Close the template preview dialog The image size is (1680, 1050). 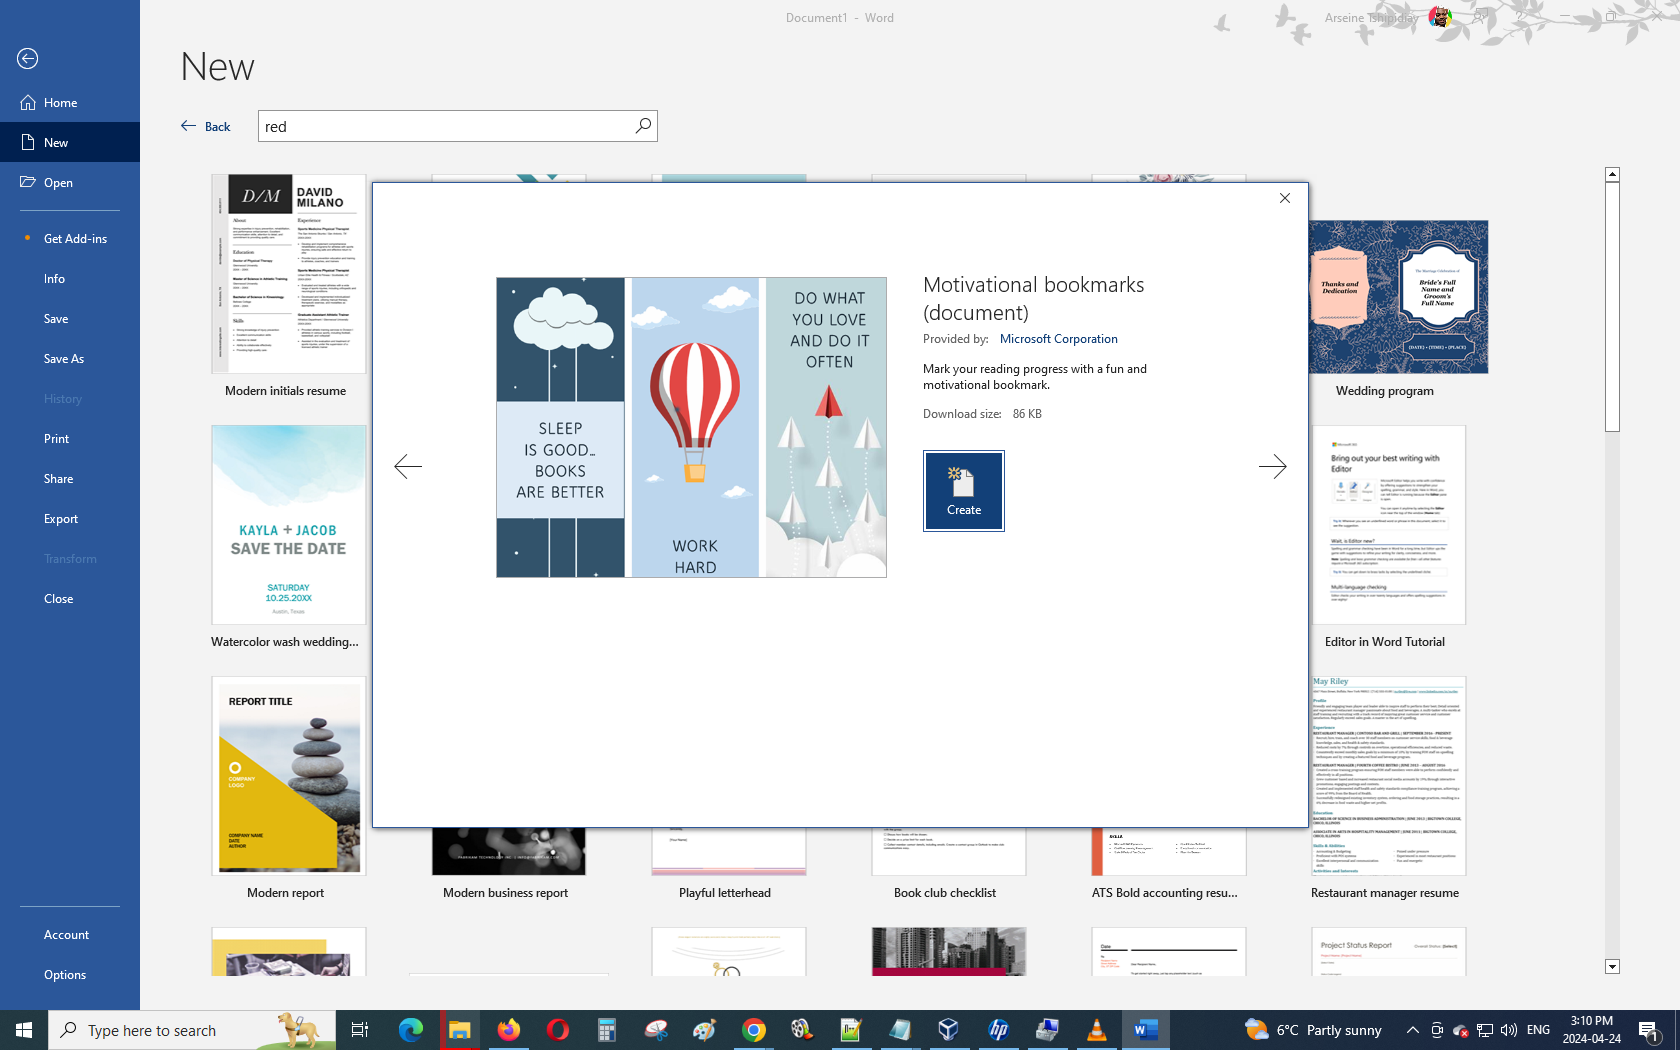point(1285,198)
